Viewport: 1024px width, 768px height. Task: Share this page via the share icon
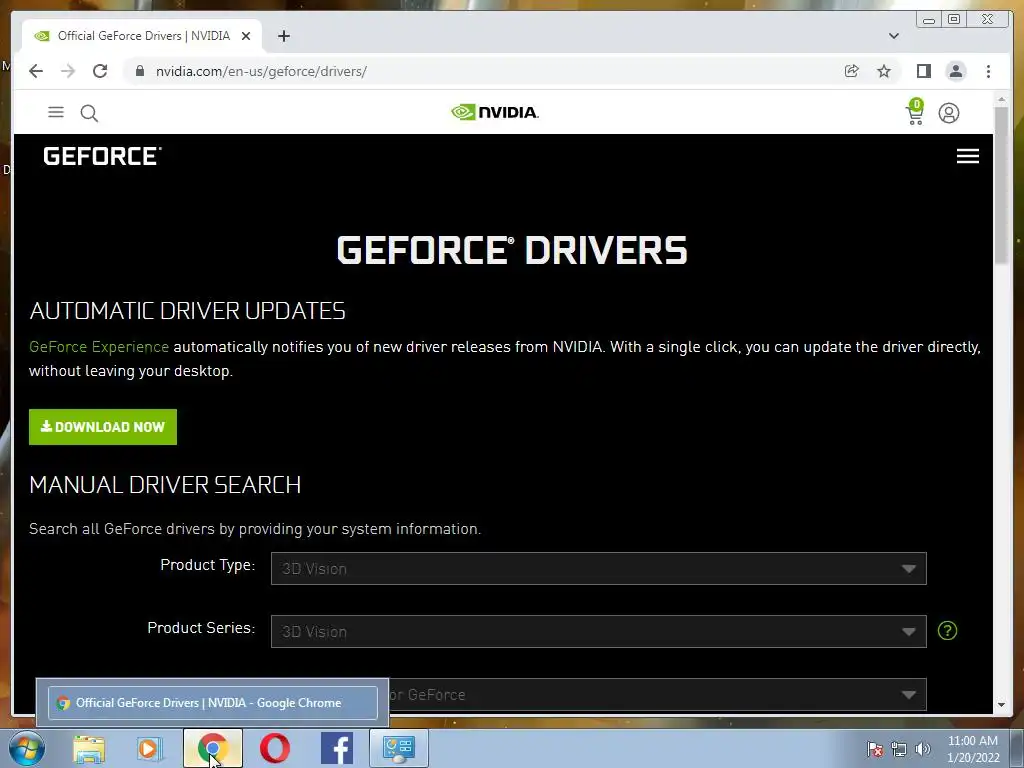click(x=852, y=71)
